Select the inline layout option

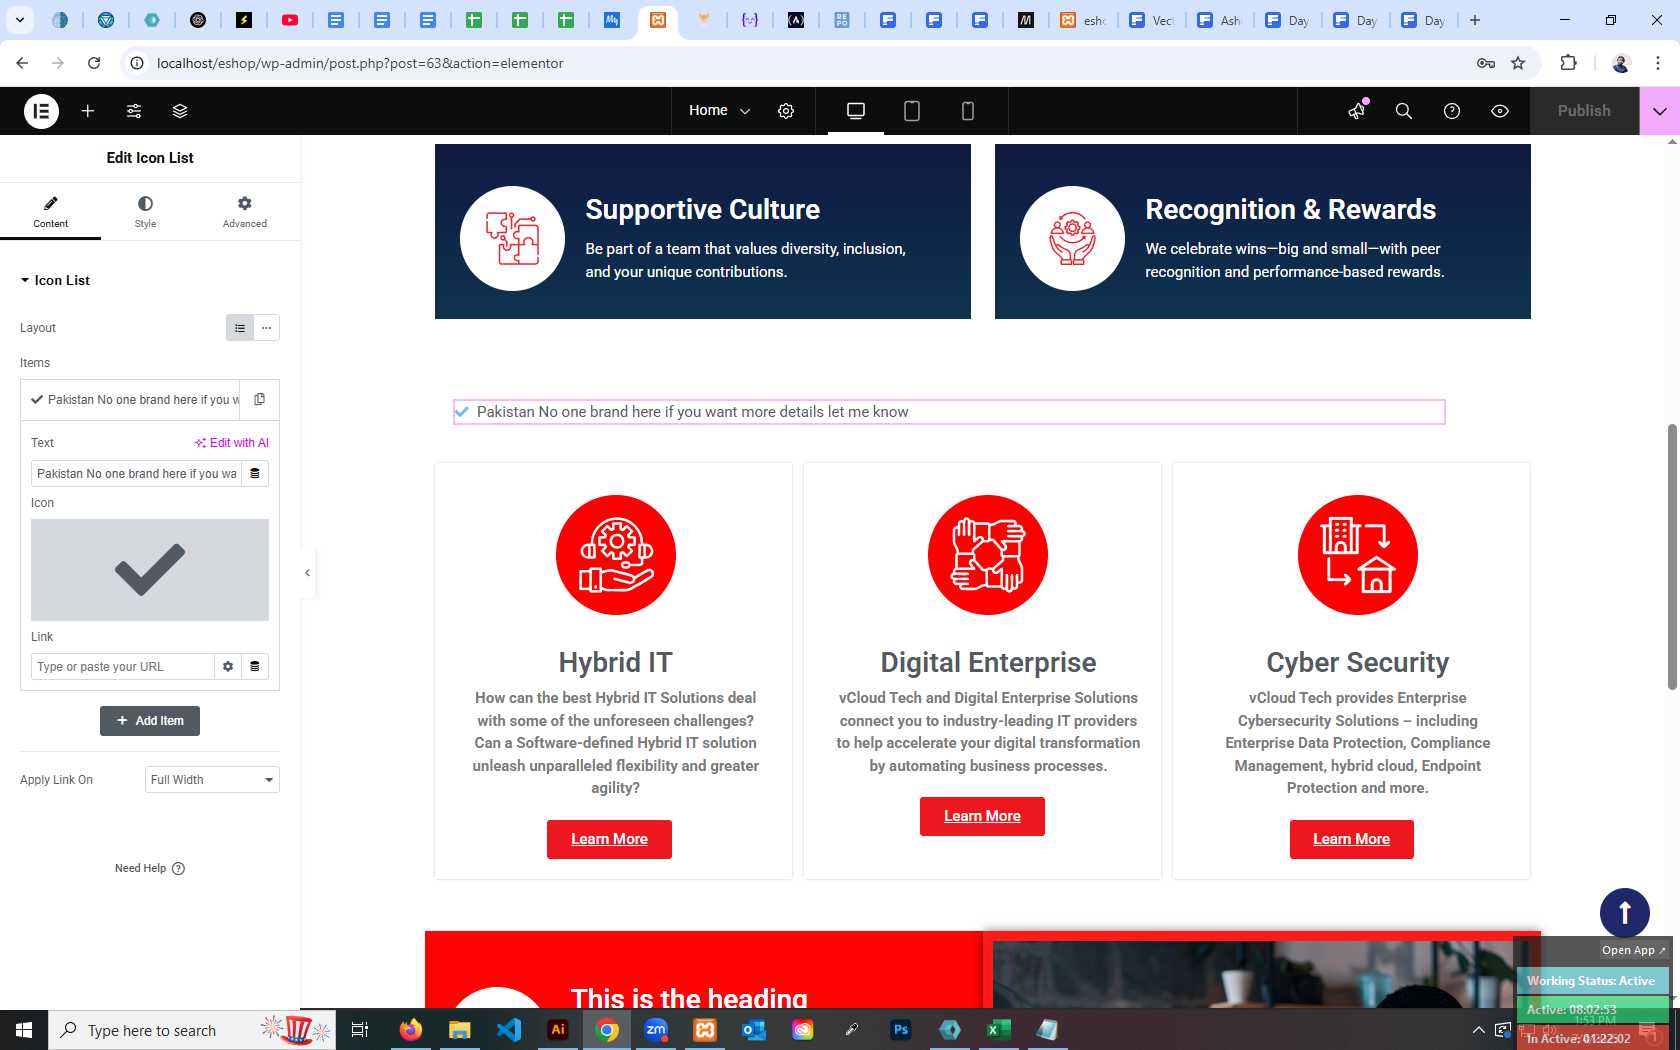coord(266,328)
